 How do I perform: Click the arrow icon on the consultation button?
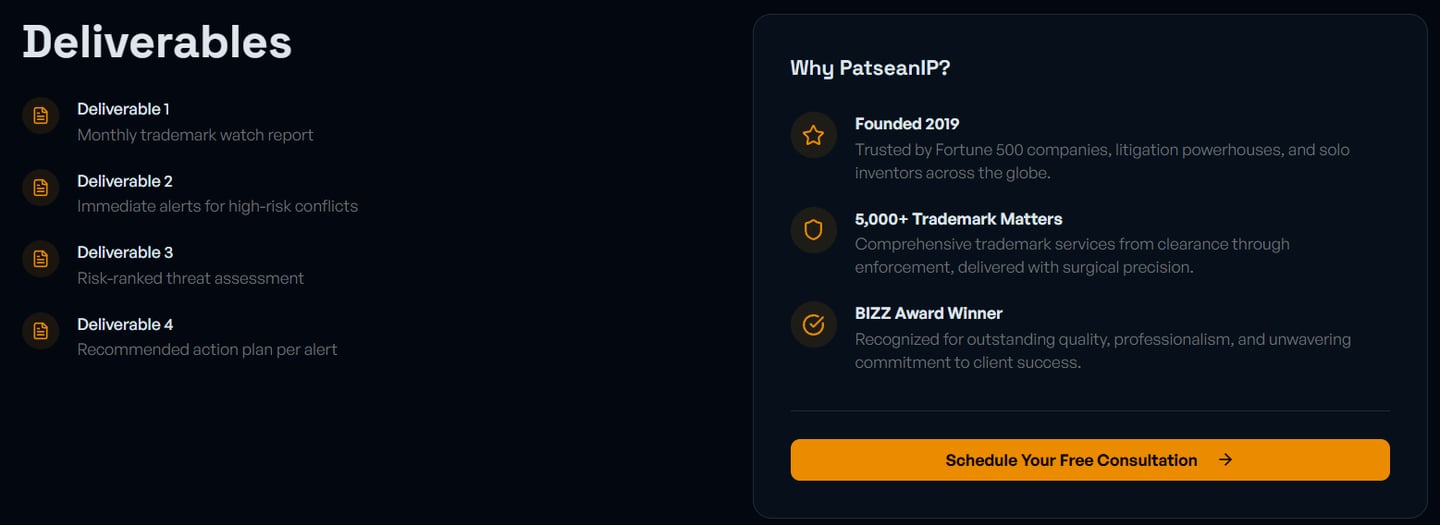1225,460
